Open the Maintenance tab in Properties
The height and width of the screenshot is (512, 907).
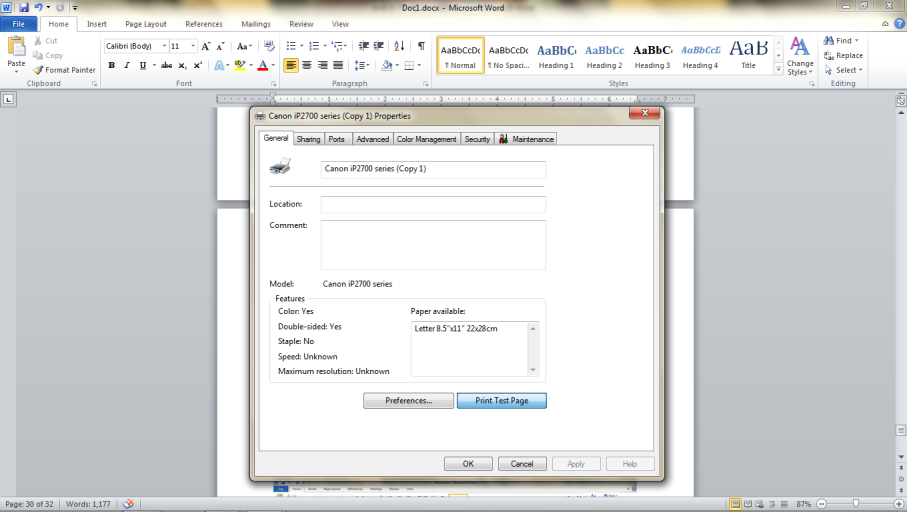[526, 139]
